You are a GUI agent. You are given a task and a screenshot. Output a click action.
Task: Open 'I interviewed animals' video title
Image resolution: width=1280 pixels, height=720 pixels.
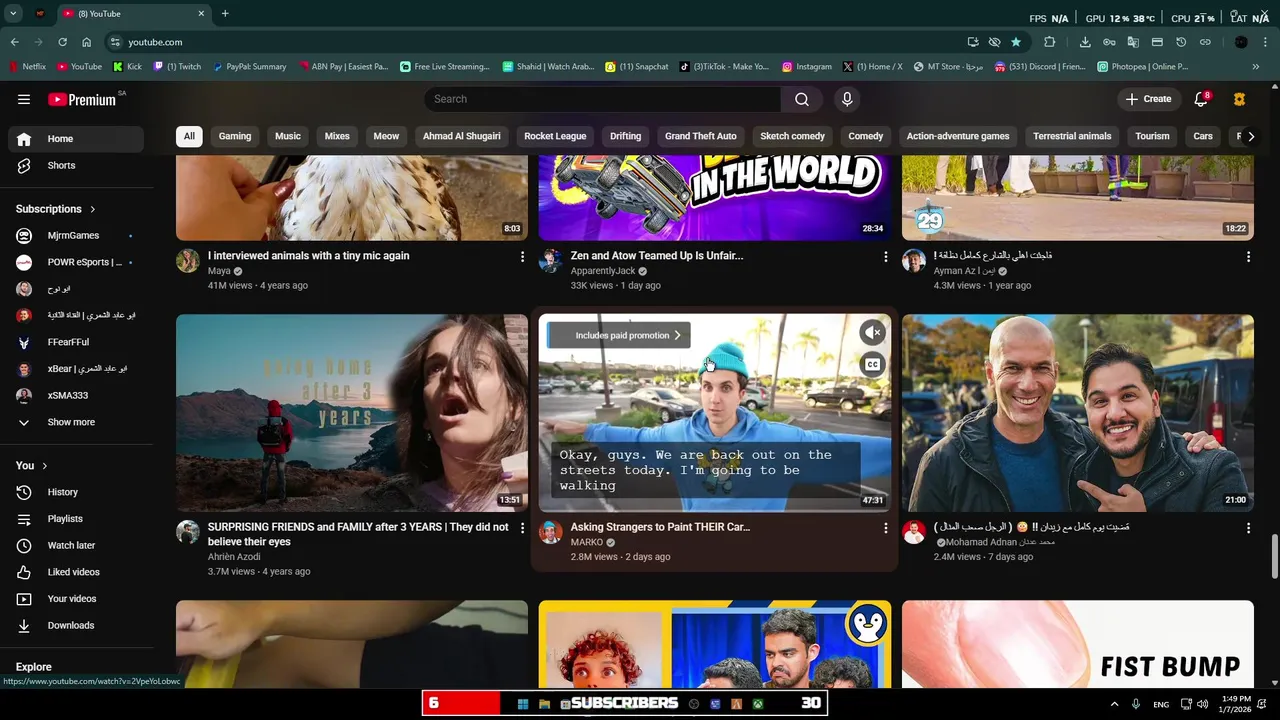coord(308,256)
